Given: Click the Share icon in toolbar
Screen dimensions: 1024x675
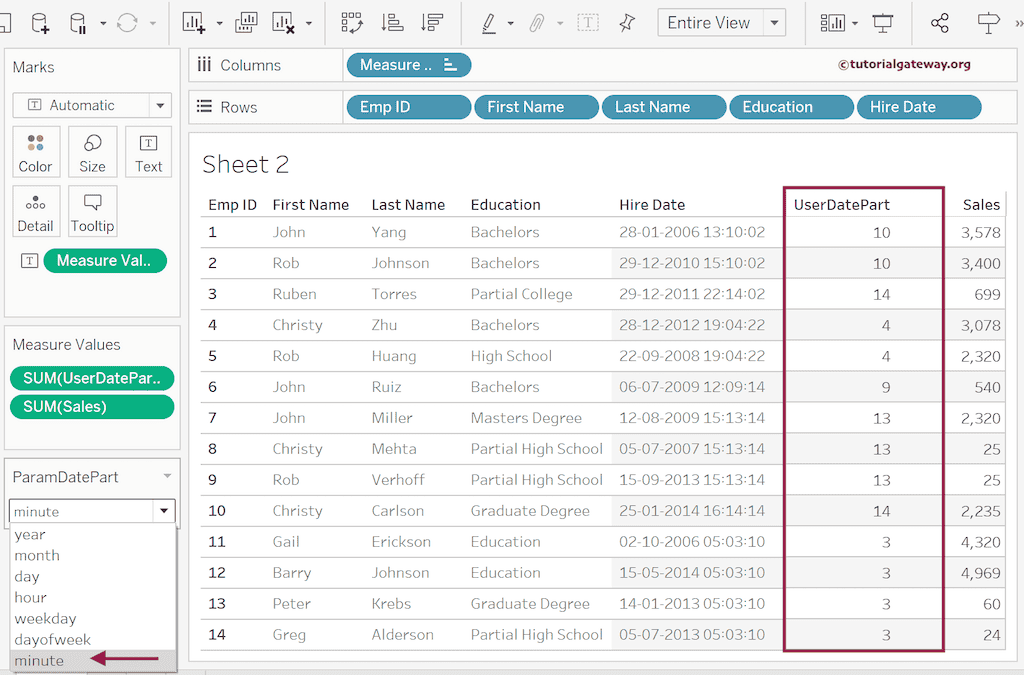Looking at the screenshot, I should pyautogui.click(x=939, y=23).
